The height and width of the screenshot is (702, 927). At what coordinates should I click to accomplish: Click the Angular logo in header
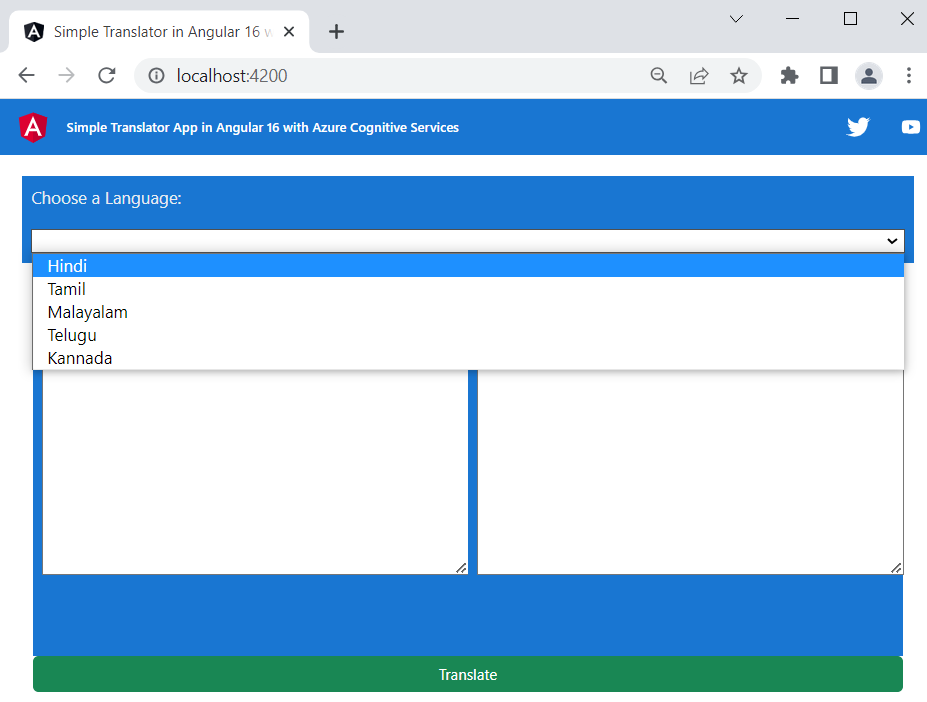[x=33, y=127]
